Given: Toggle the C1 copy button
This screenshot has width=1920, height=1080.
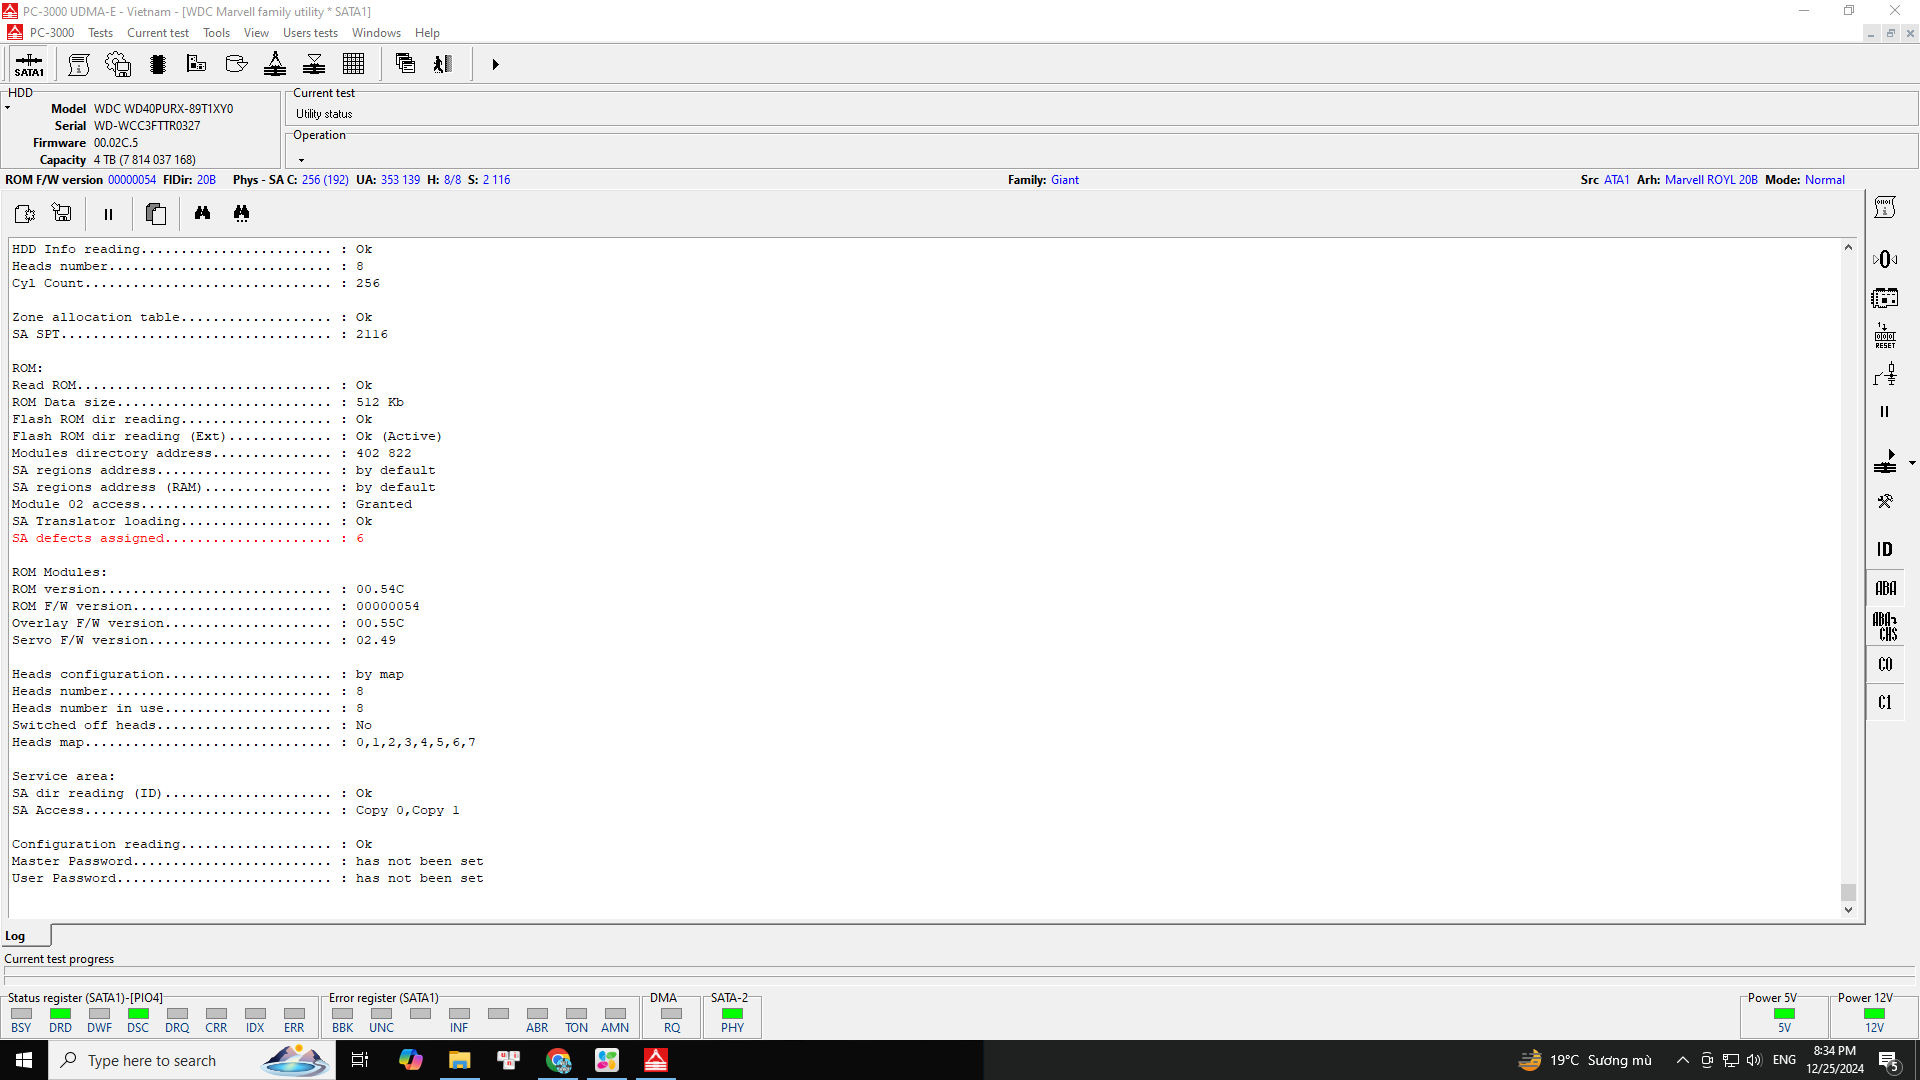Looking at the screenshot, I should coord(1885,703).
